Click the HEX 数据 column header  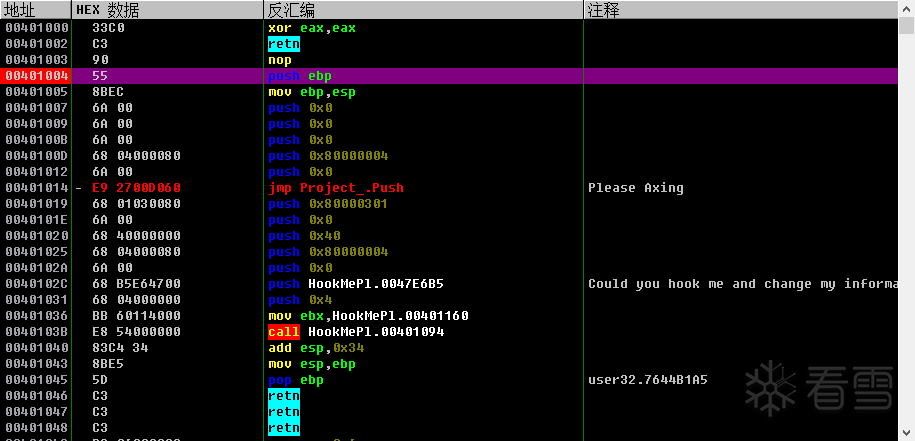(x=167, y=9)
